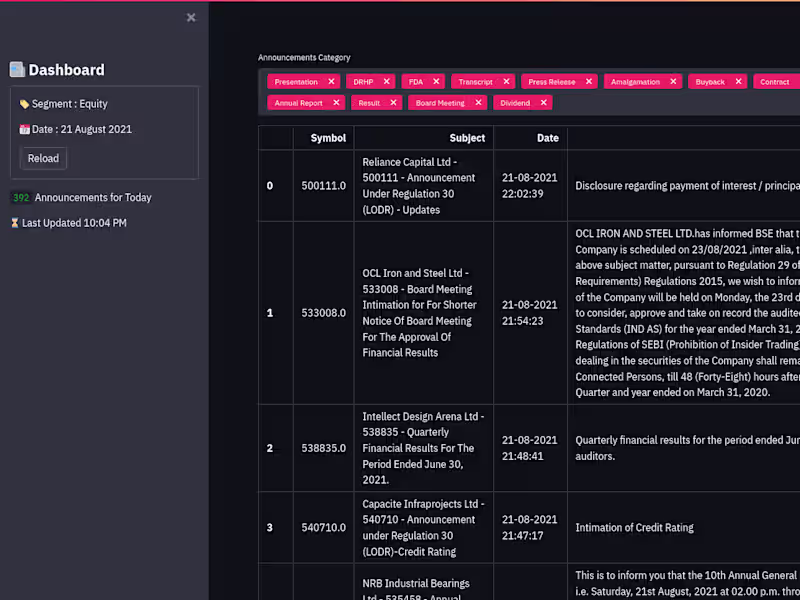Click the Capacite Infraprojects subject cell
Screen dimensions: 800x600
pyautogui.click(x=423, y=528)
